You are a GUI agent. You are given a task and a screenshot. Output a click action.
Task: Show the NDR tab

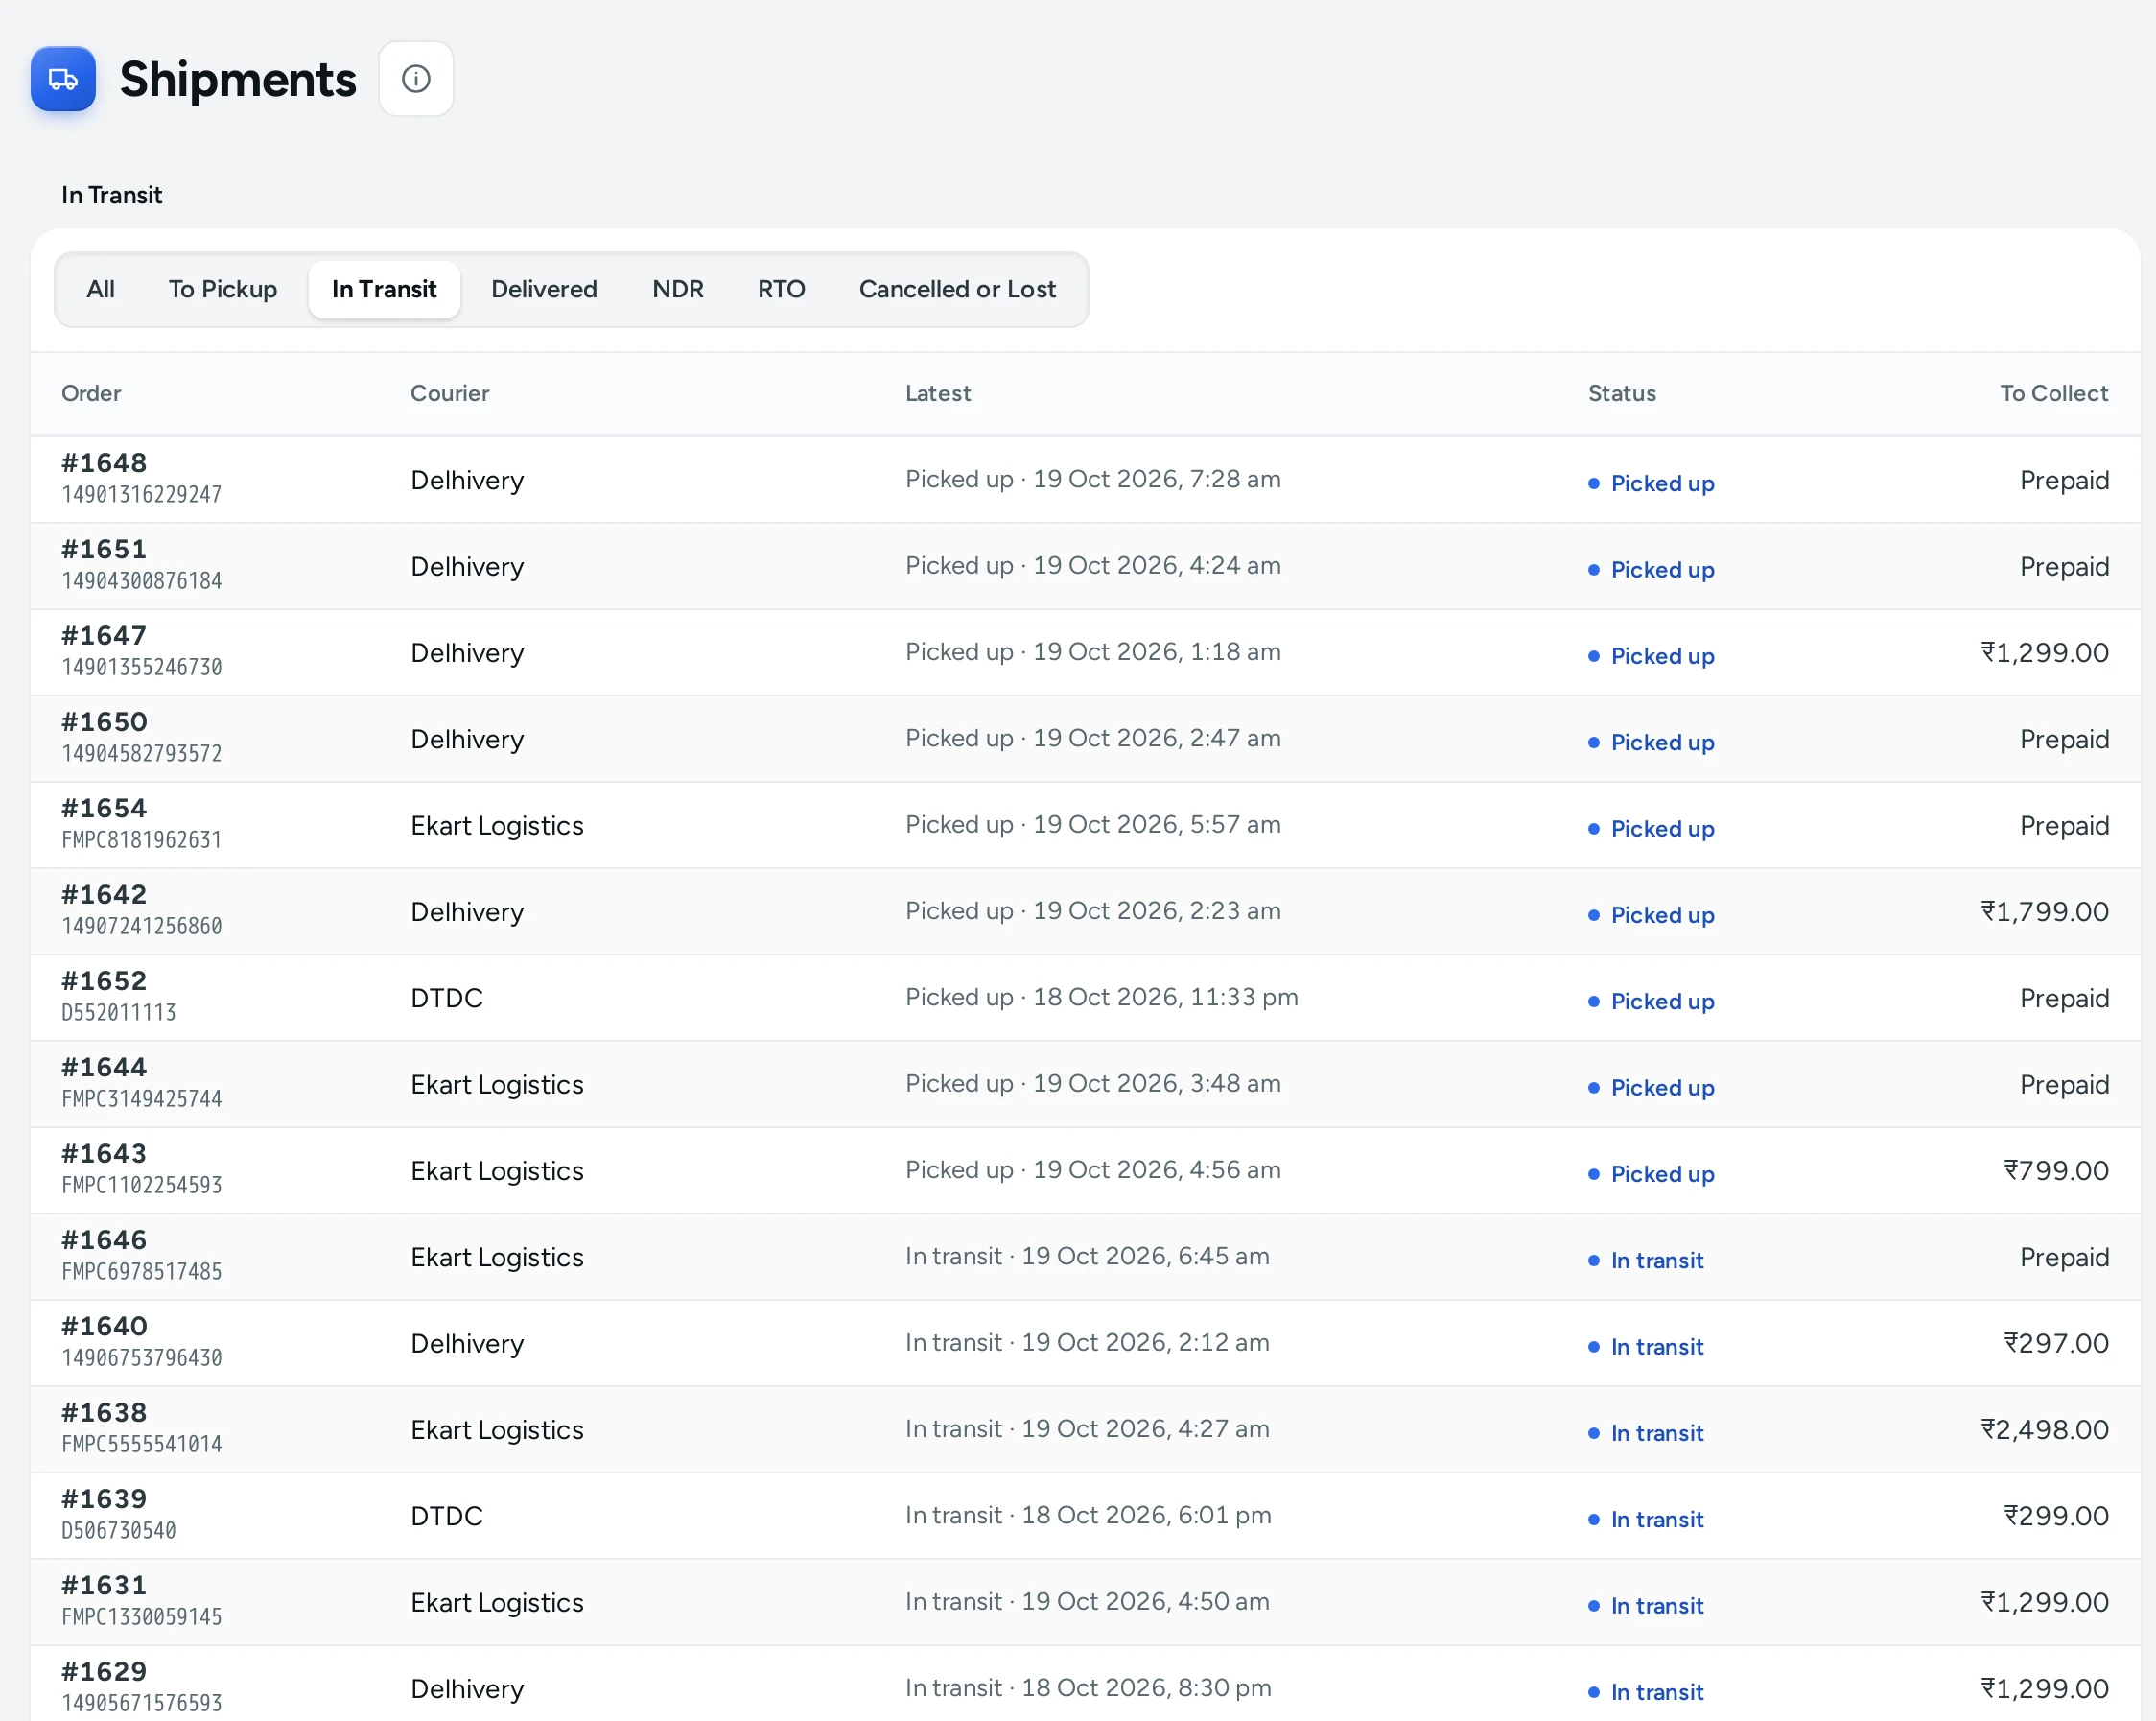tap(678, 289)
